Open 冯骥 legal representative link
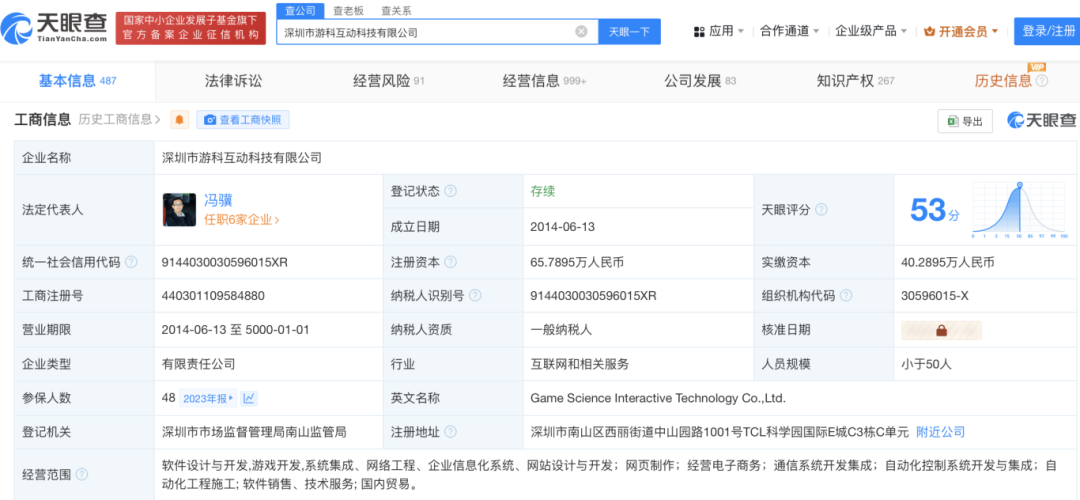 (x=218, y=200)
